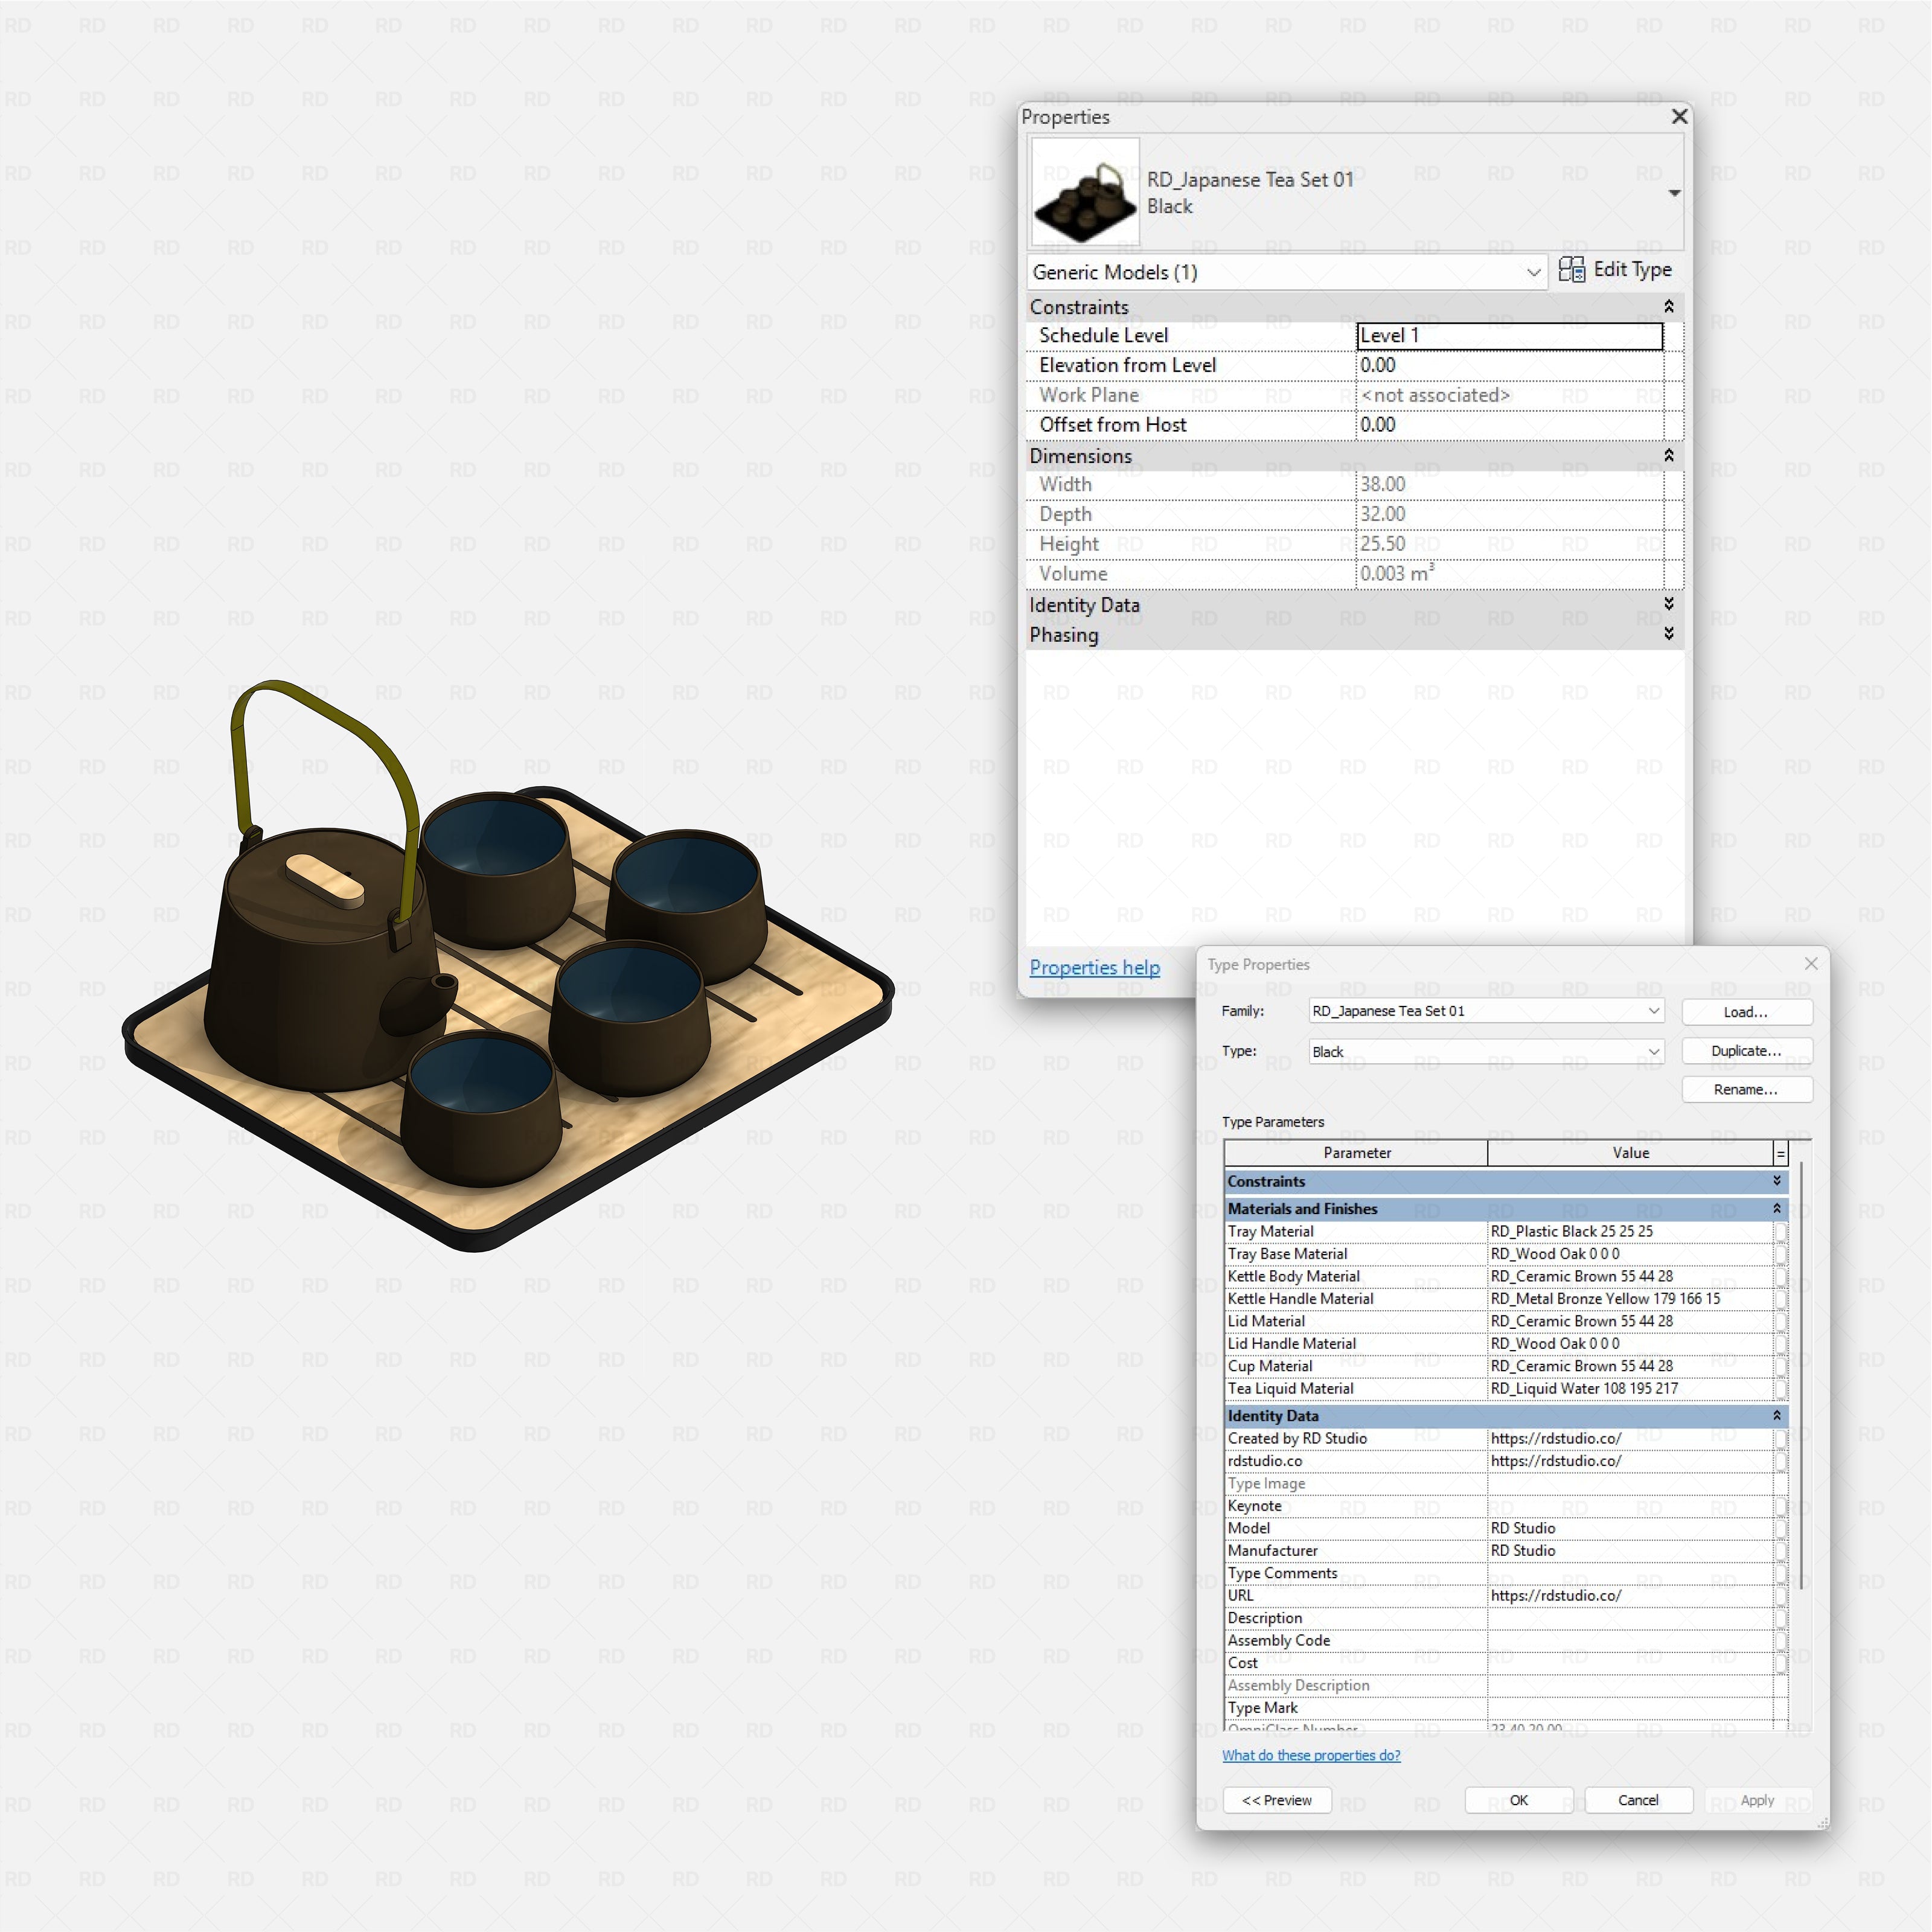
Task: Click the associate button for Kettle Handle Material
Action: coord(1780,1299)
